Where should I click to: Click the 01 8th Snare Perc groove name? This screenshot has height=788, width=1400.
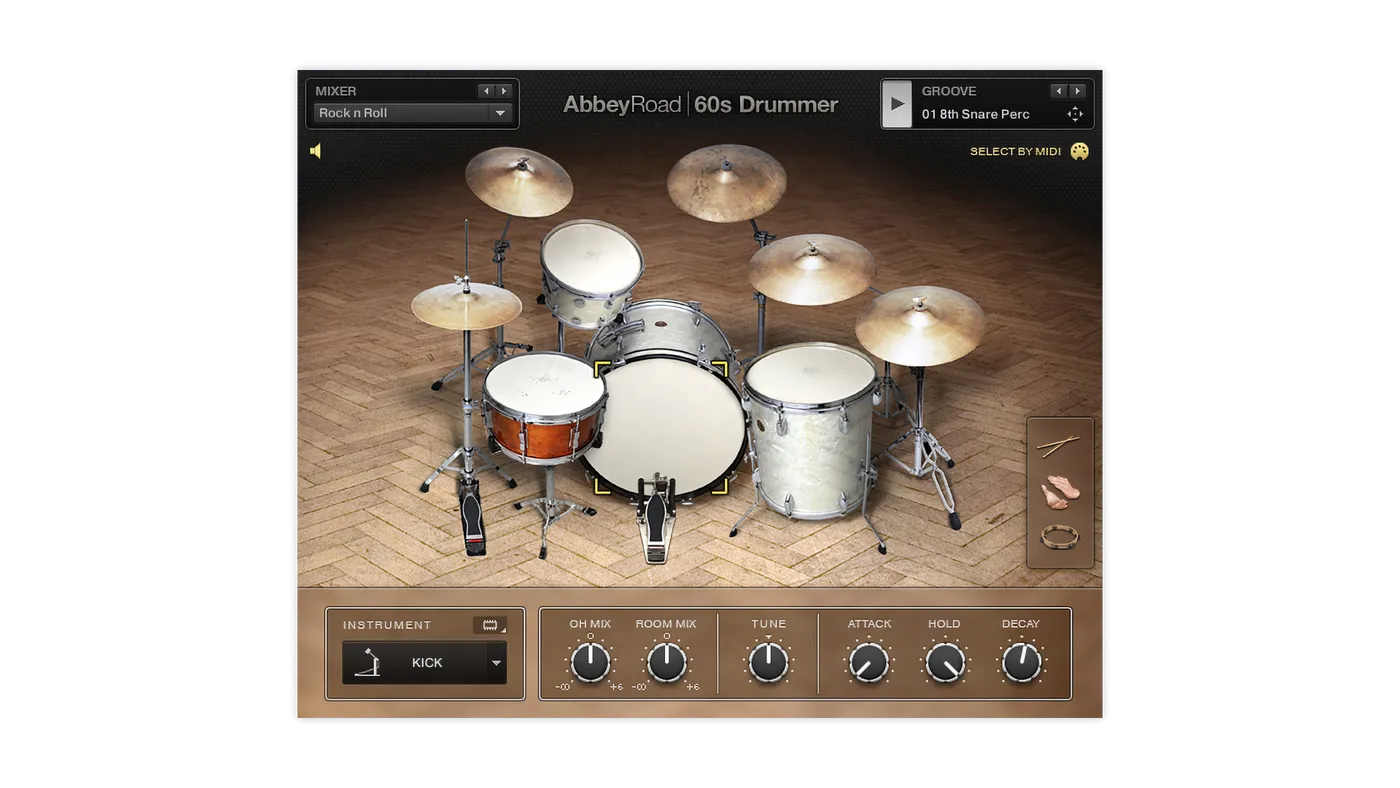pos(975,114)
